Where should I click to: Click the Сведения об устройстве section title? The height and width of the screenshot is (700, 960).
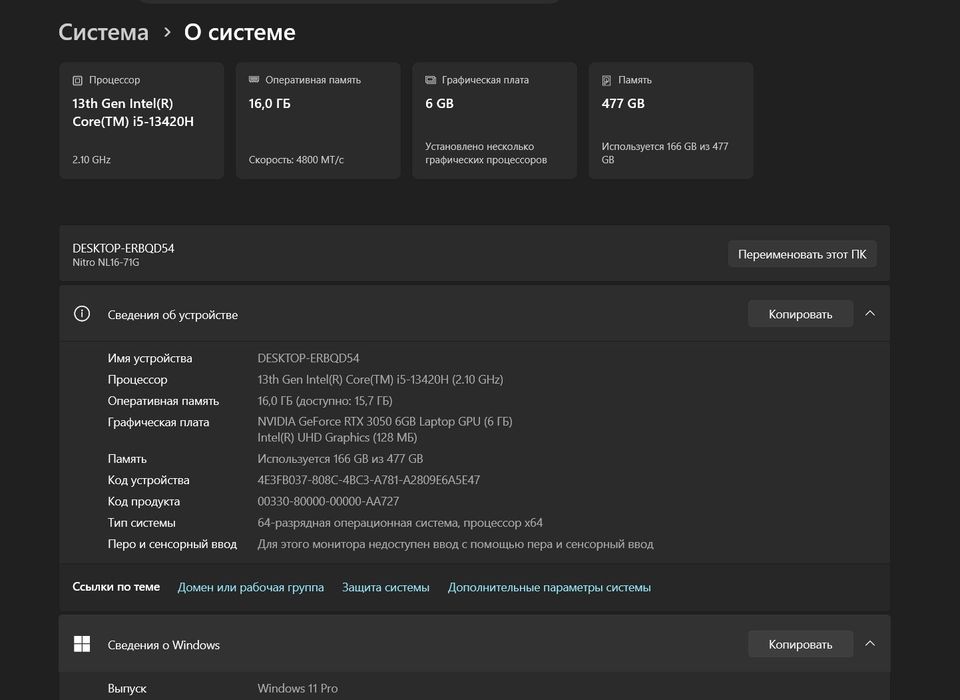173,315
